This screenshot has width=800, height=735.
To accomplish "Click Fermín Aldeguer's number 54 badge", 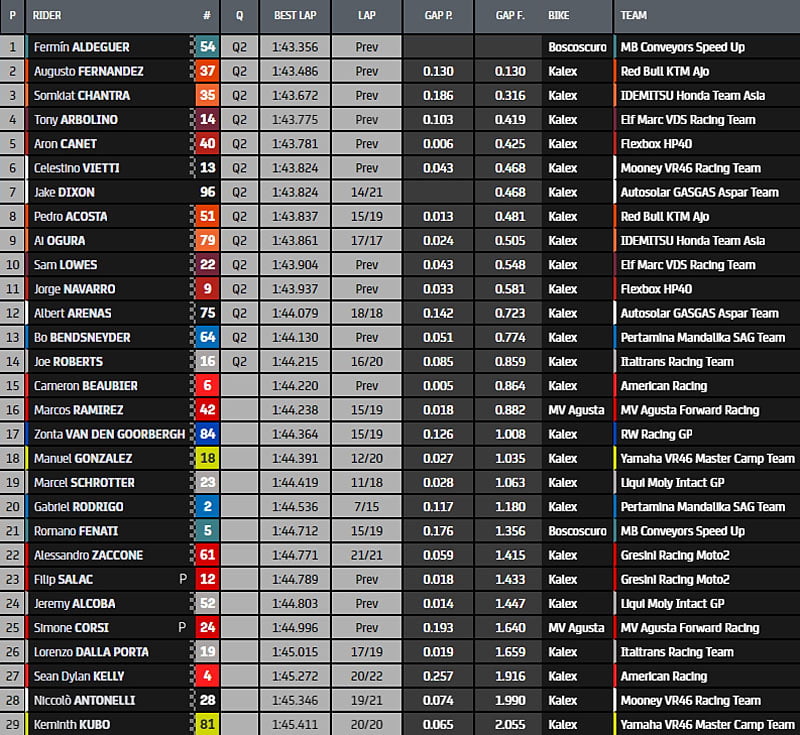I will click(207, 47).
